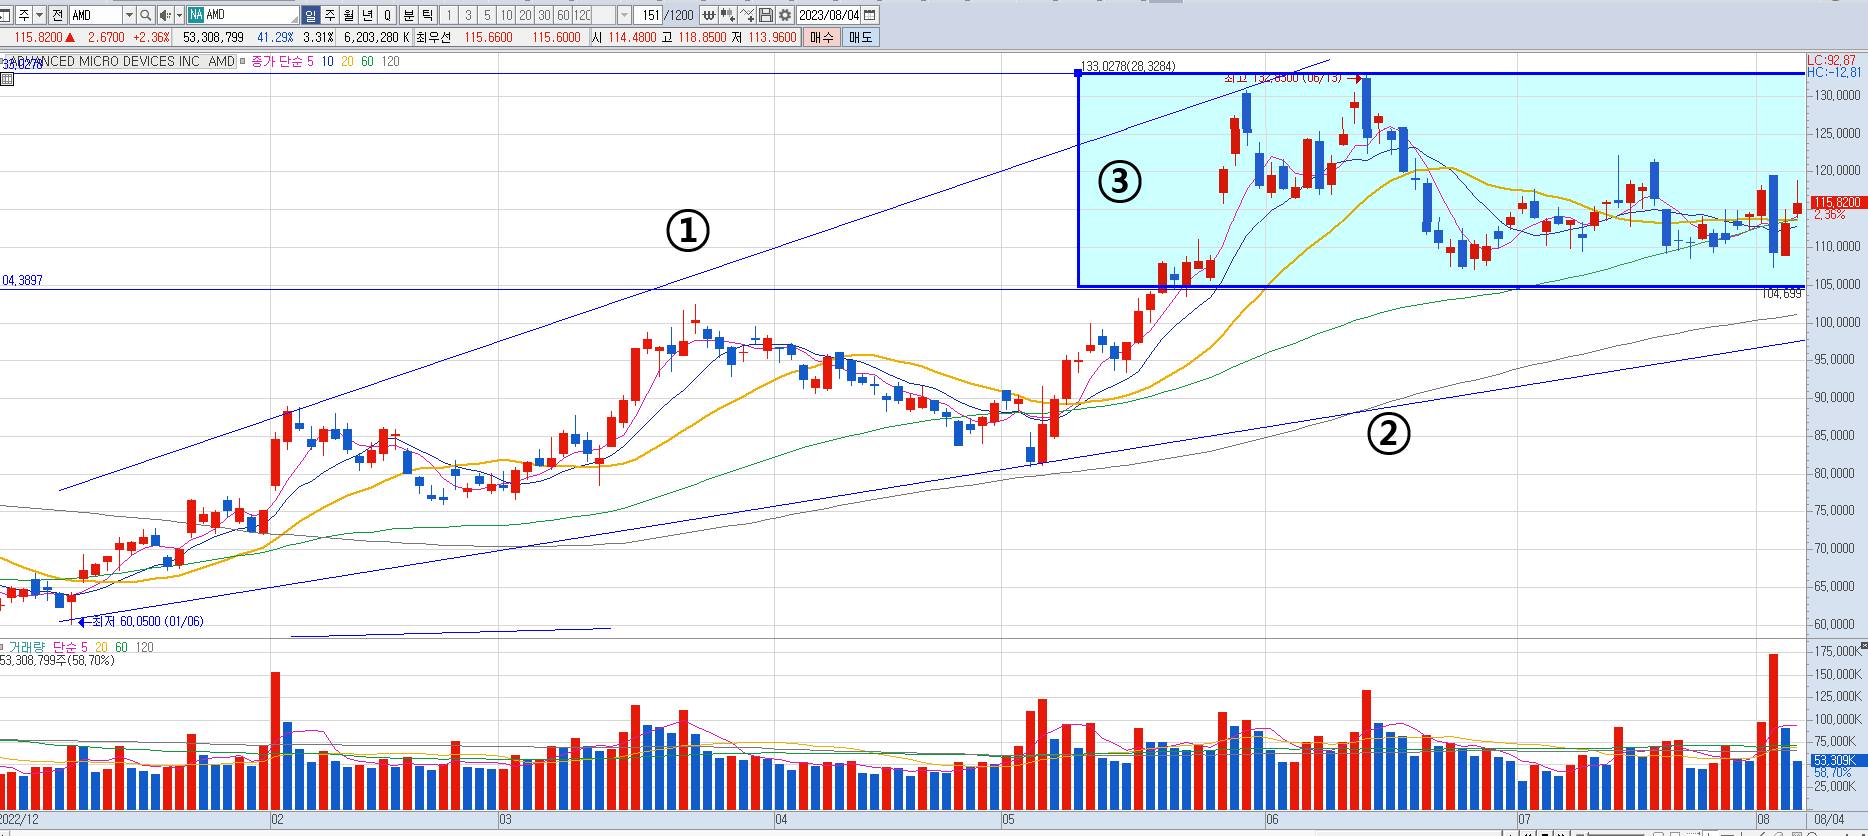Click the 115.8200 current price in quote bar
This screenshot has height=836, width=1868.
(x=38, y=37)
